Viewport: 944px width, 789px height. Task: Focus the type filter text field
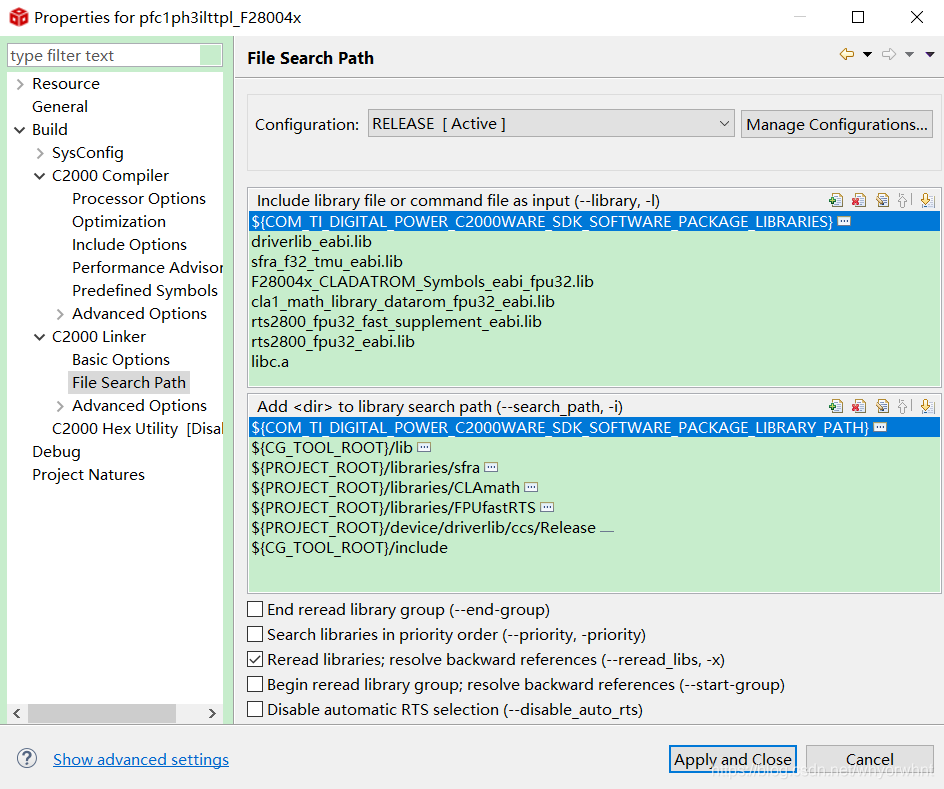[104, 55]
